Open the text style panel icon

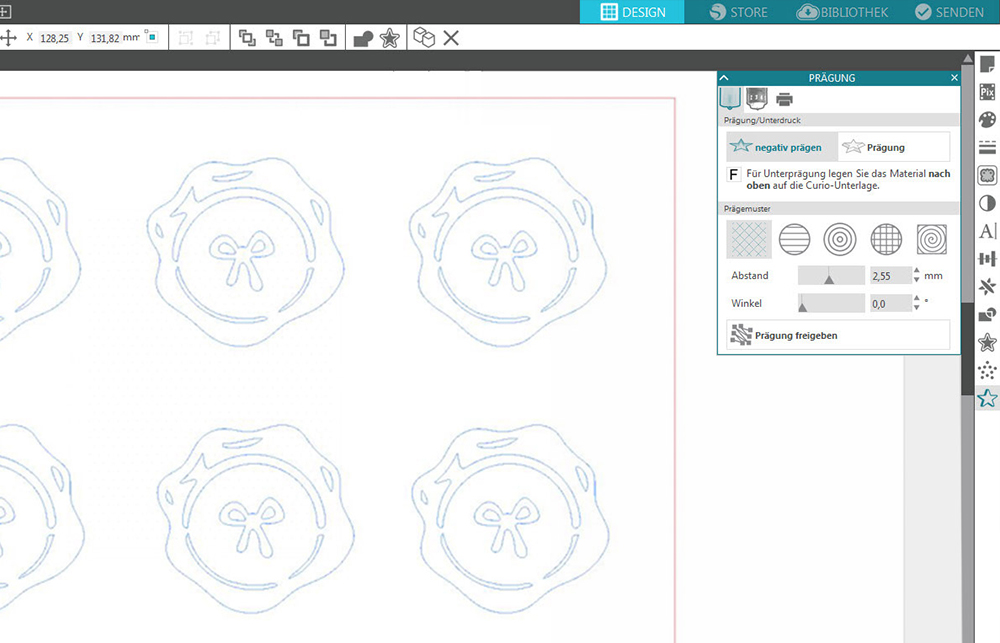coord(987,231)
